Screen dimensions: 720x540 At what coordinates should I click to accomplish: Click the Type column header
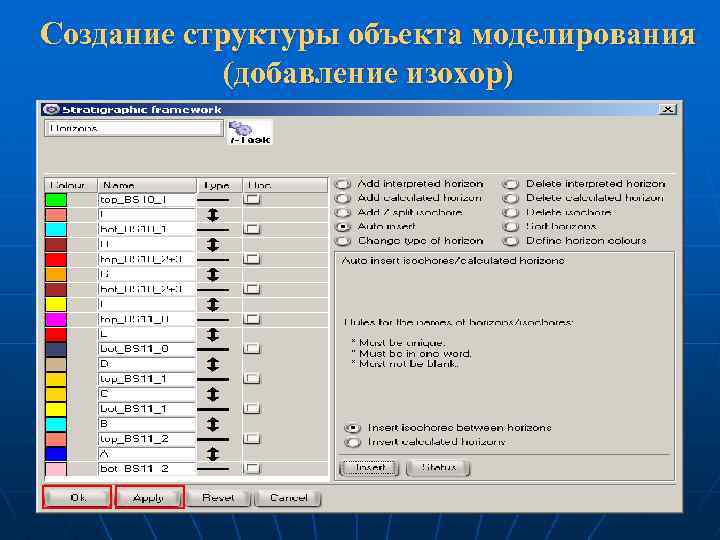tap(219, 185)
